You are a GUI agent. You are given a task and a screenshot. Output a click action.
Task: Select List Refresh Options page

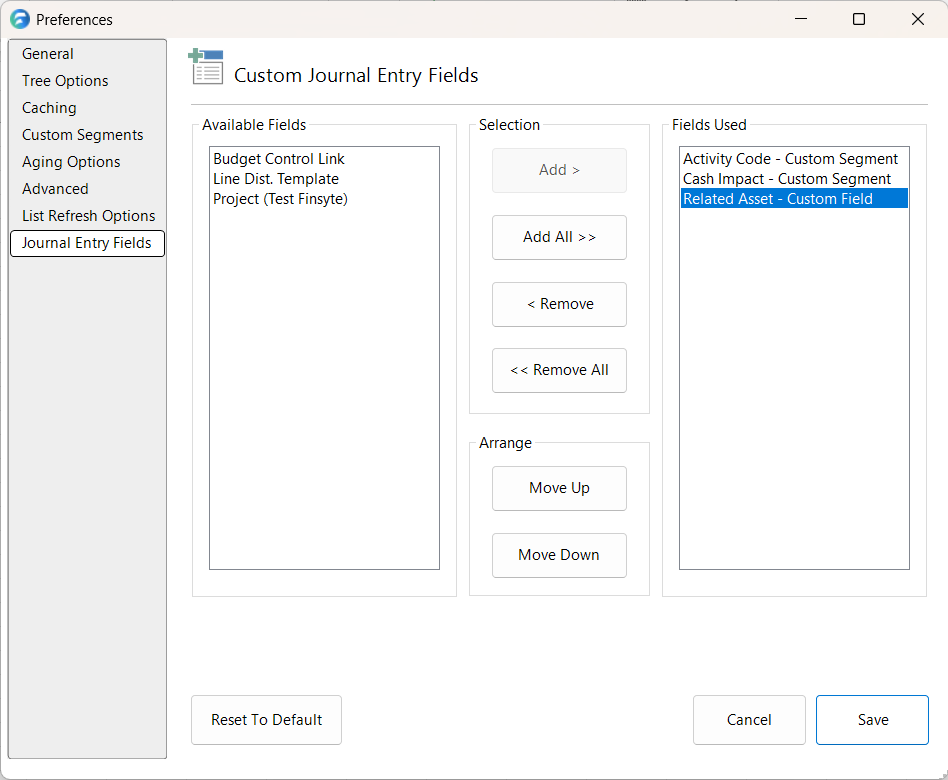[88, 216]
